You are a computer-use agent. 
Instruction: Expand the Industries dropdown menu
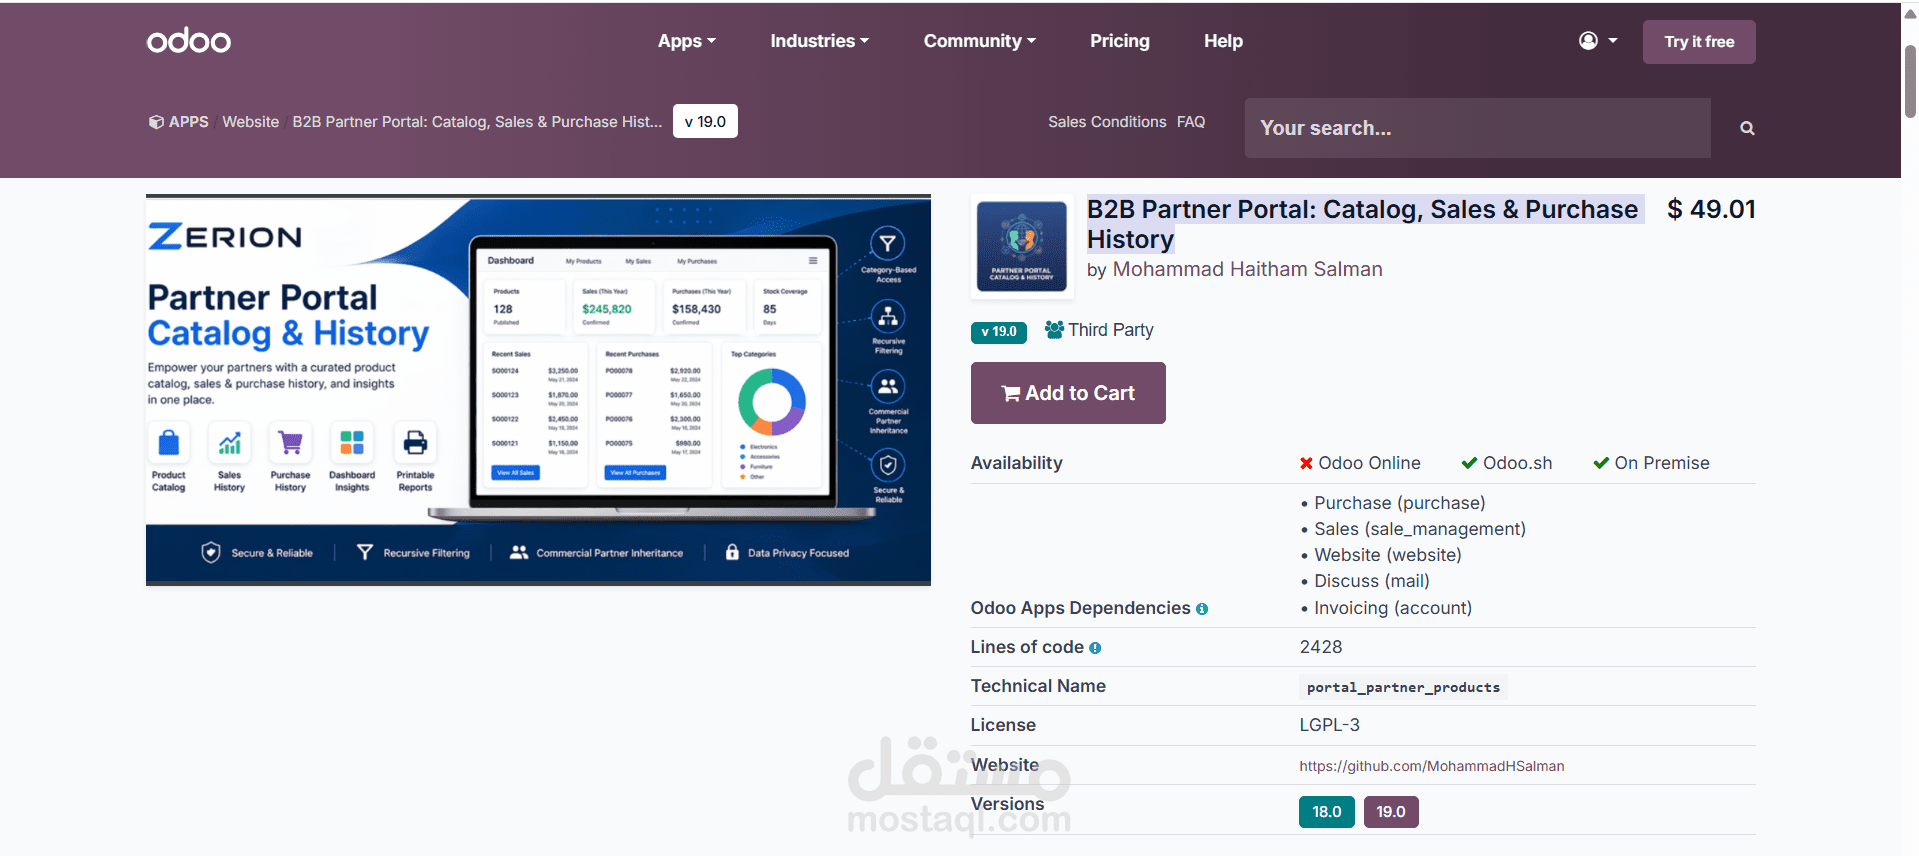pyautogui.click(x=819, y=41)
